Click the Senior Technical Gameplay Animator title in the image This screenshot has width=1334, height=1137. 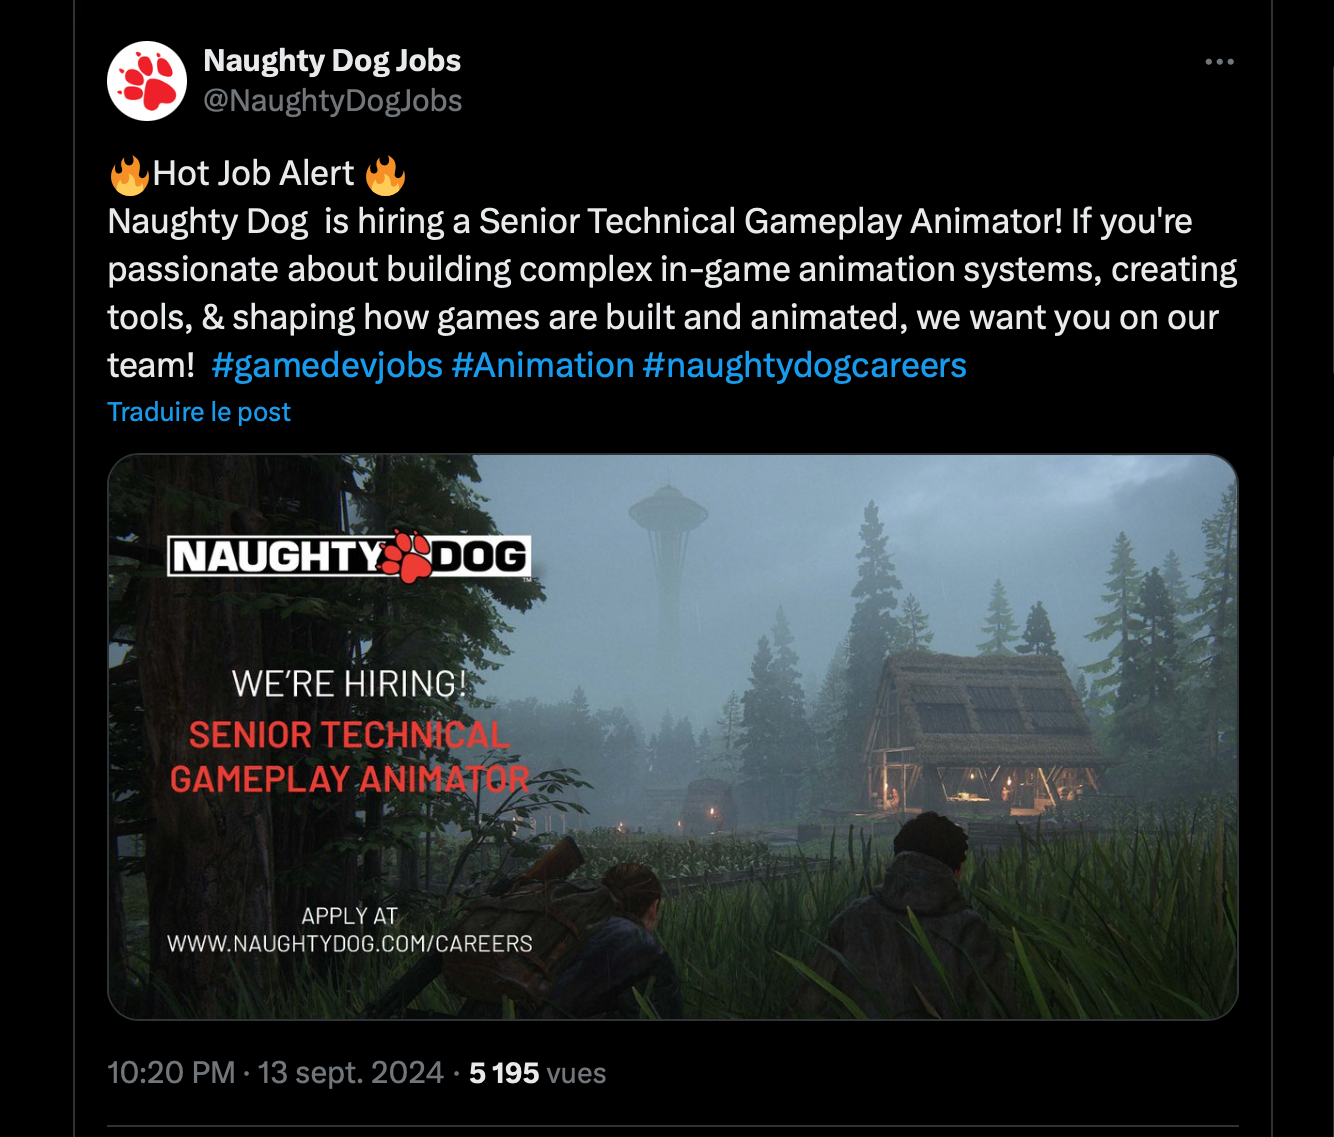(x=349, y=757)
